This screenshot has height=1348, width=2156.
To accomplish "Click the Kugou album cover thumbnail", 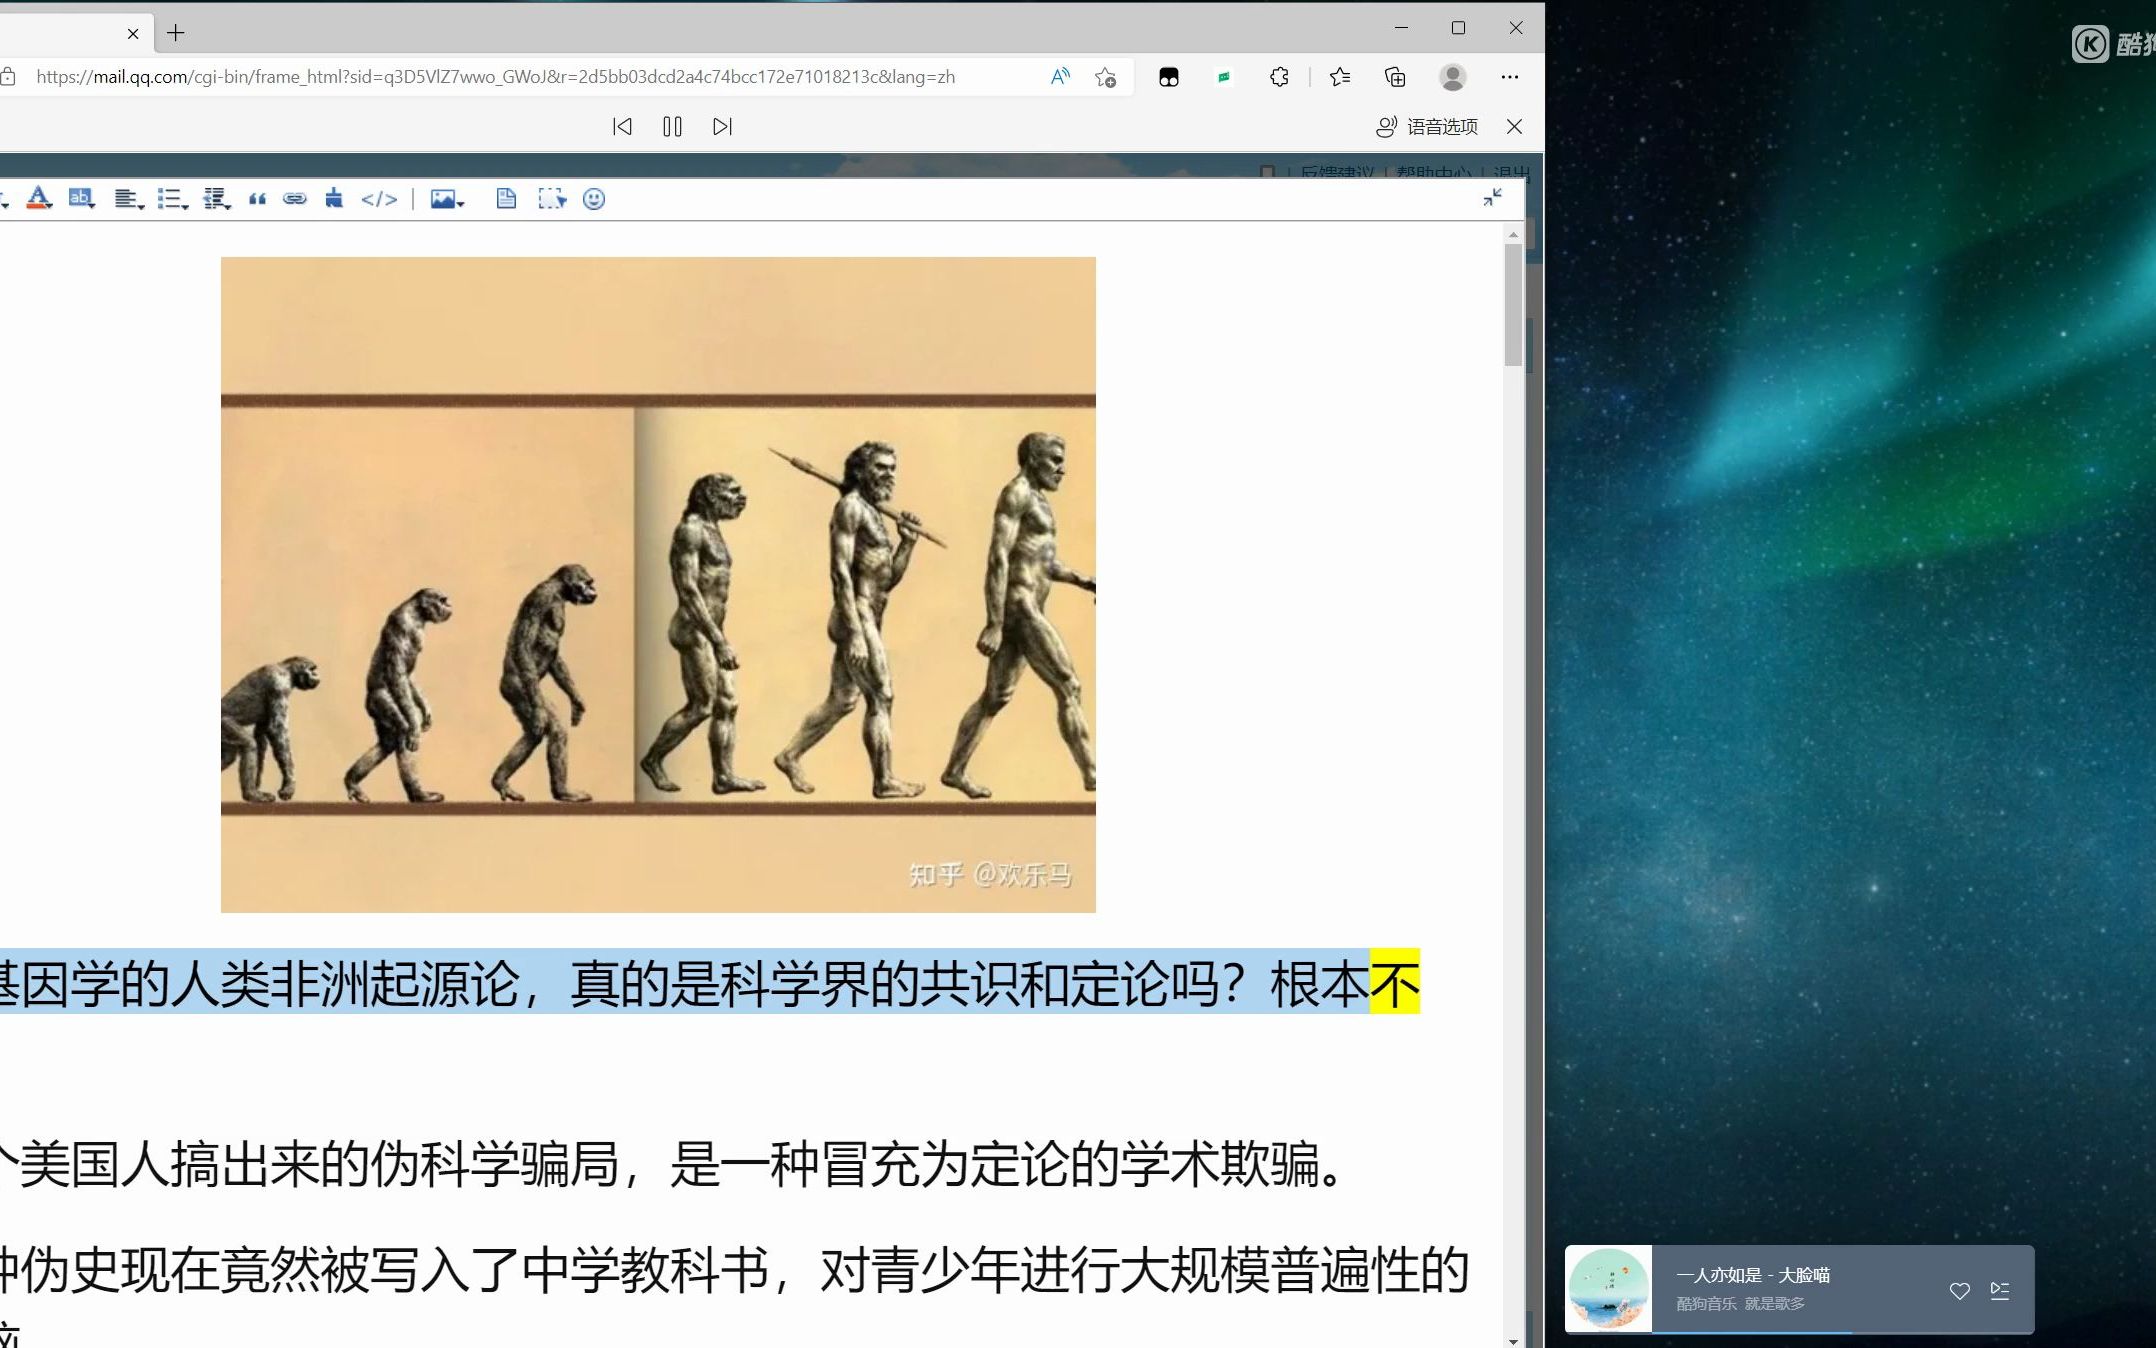I will [1608, 1289].
